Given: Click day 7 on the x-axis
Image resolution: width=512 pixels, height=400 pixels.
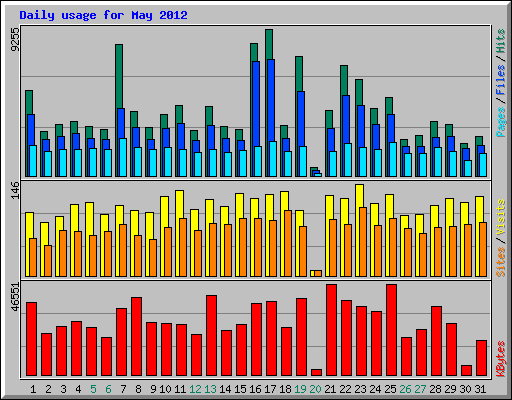Looking at the screenshot, I should click(123, 389).
